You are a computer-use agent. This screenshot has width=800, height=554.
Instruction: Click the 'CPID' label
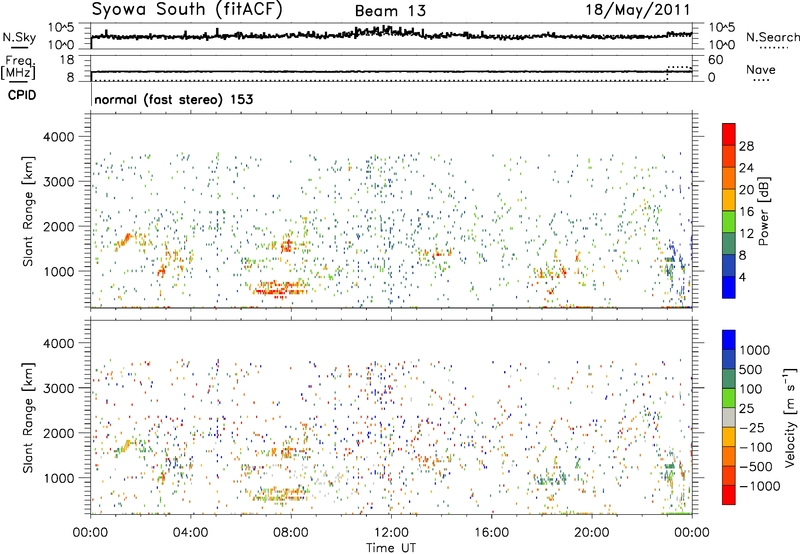tap(22, 95)
